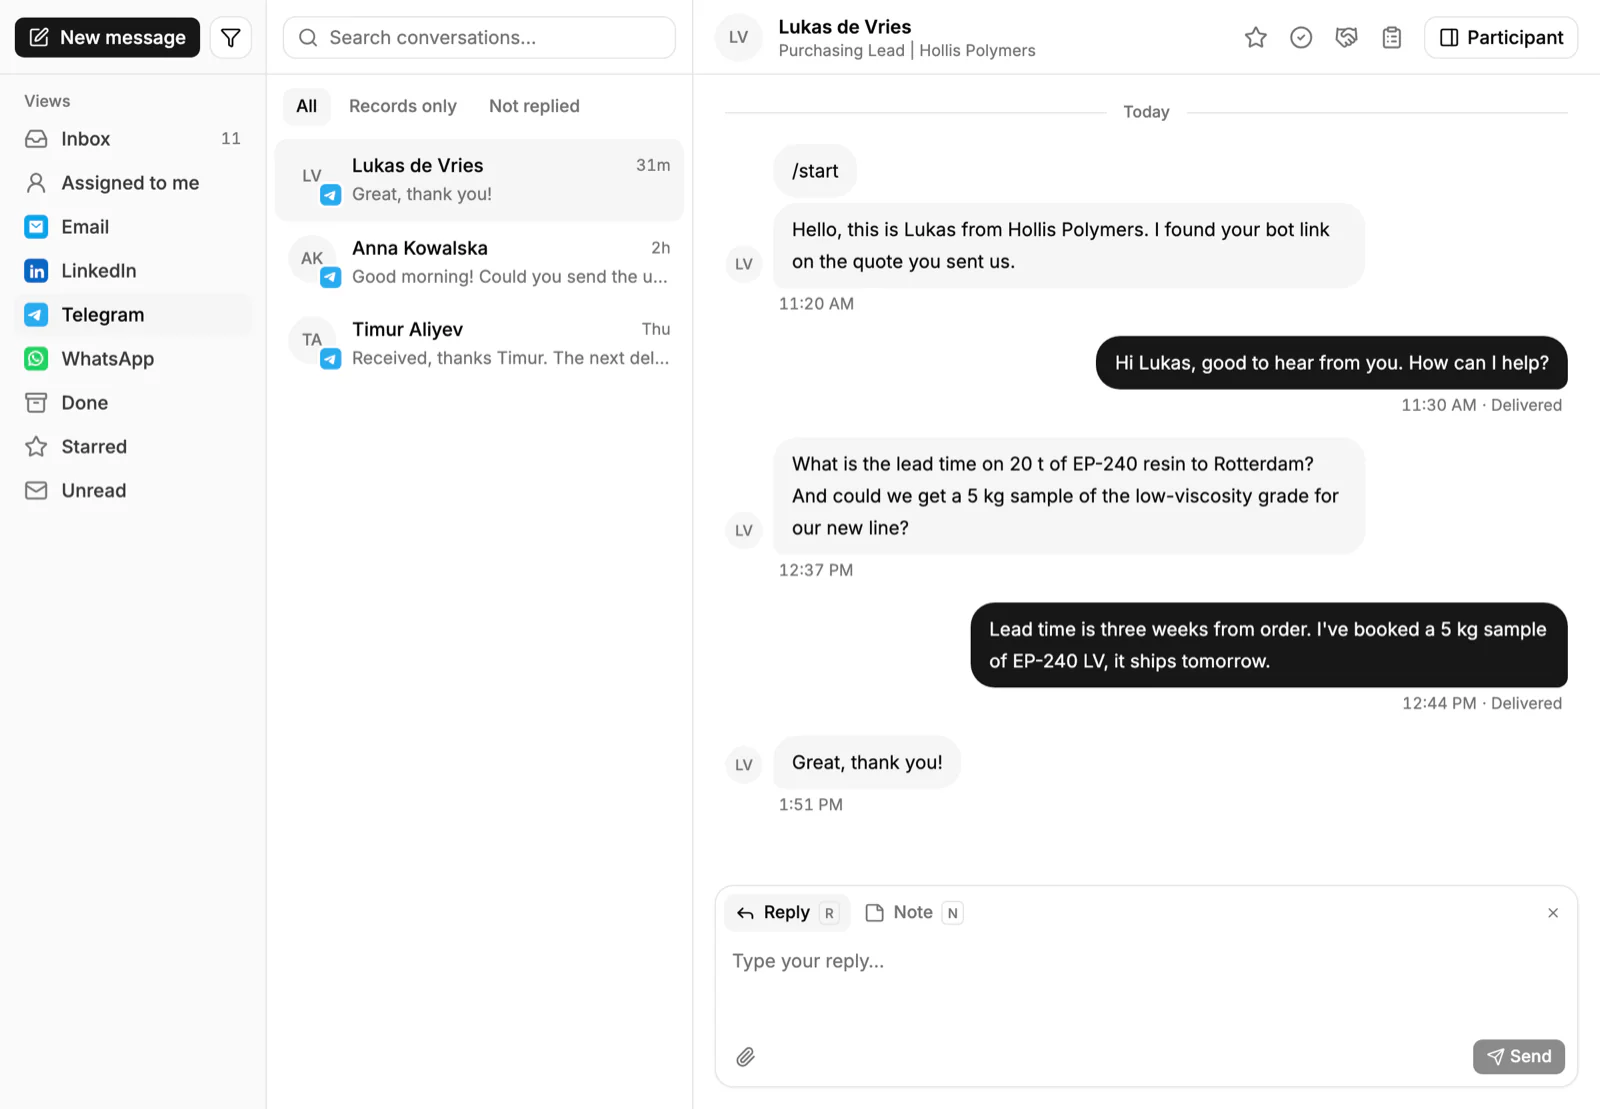Screen dimensions: 1600x1109
Task: Attach a file with the paperclip icon
Action: point(746,1057)
